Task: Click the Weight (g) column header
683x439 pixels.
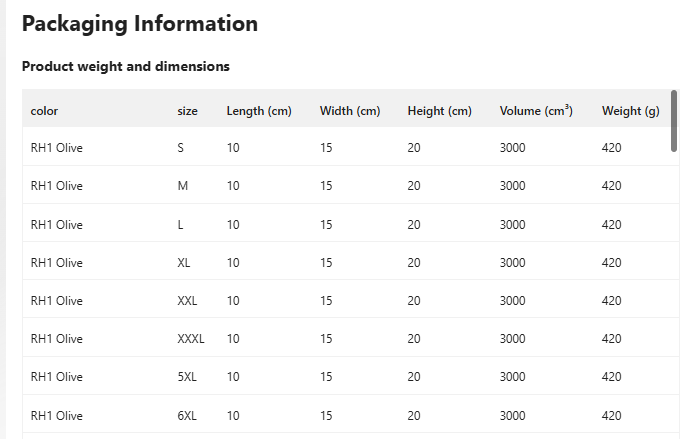Action: (630, 111)
